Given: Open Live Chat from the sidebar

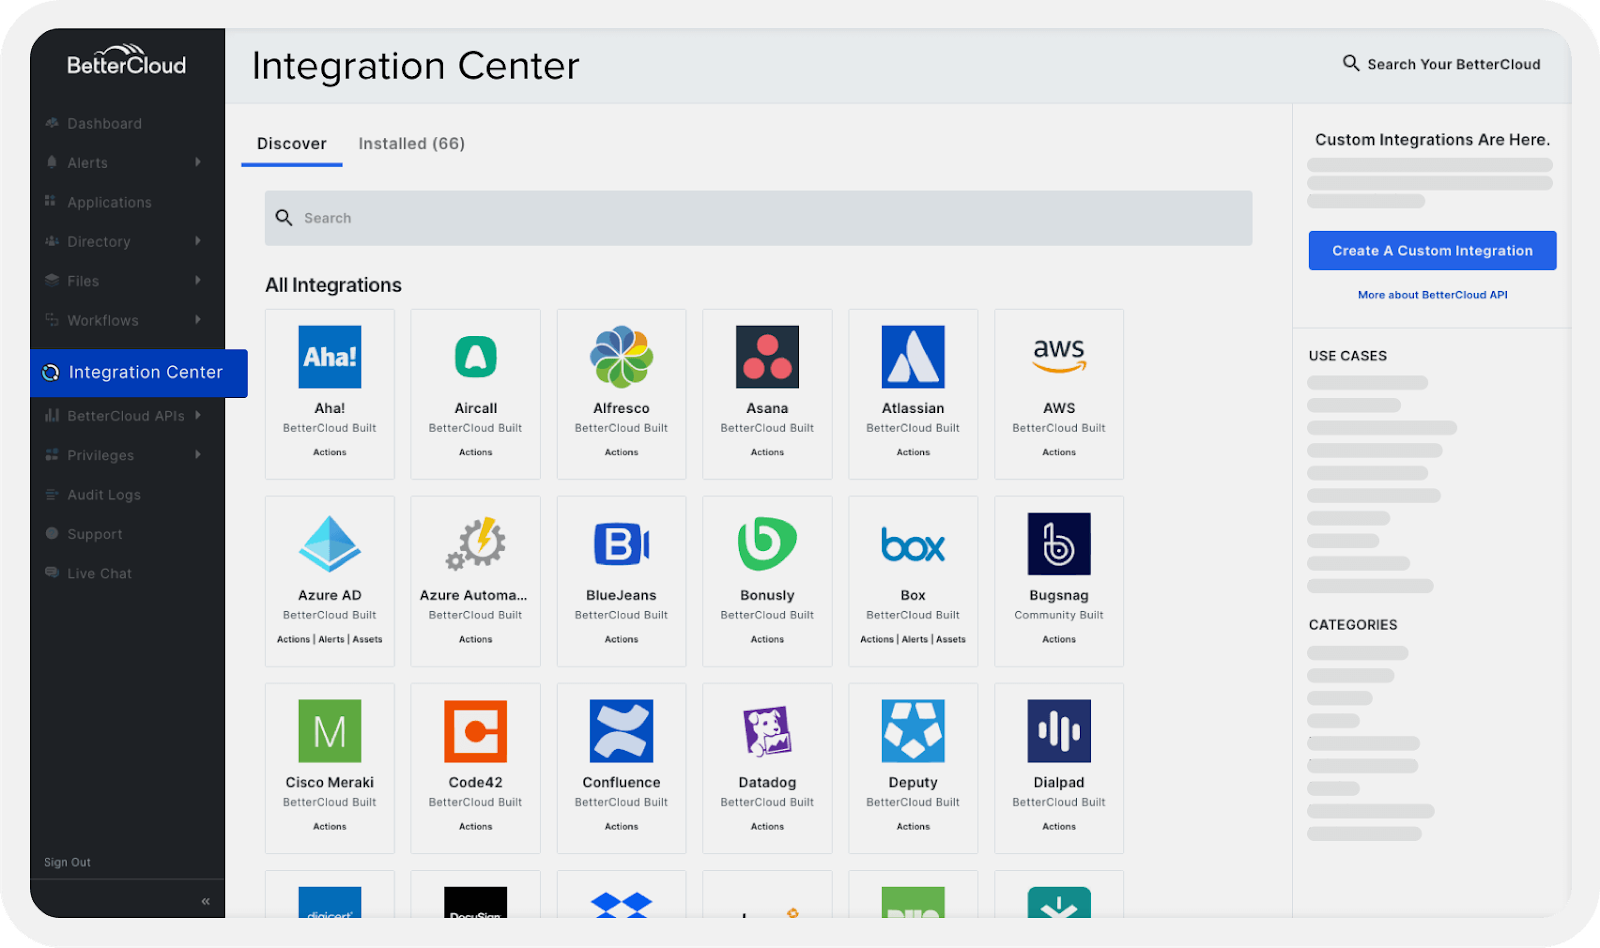Looking at the screenshot, I should pos(100,574).
